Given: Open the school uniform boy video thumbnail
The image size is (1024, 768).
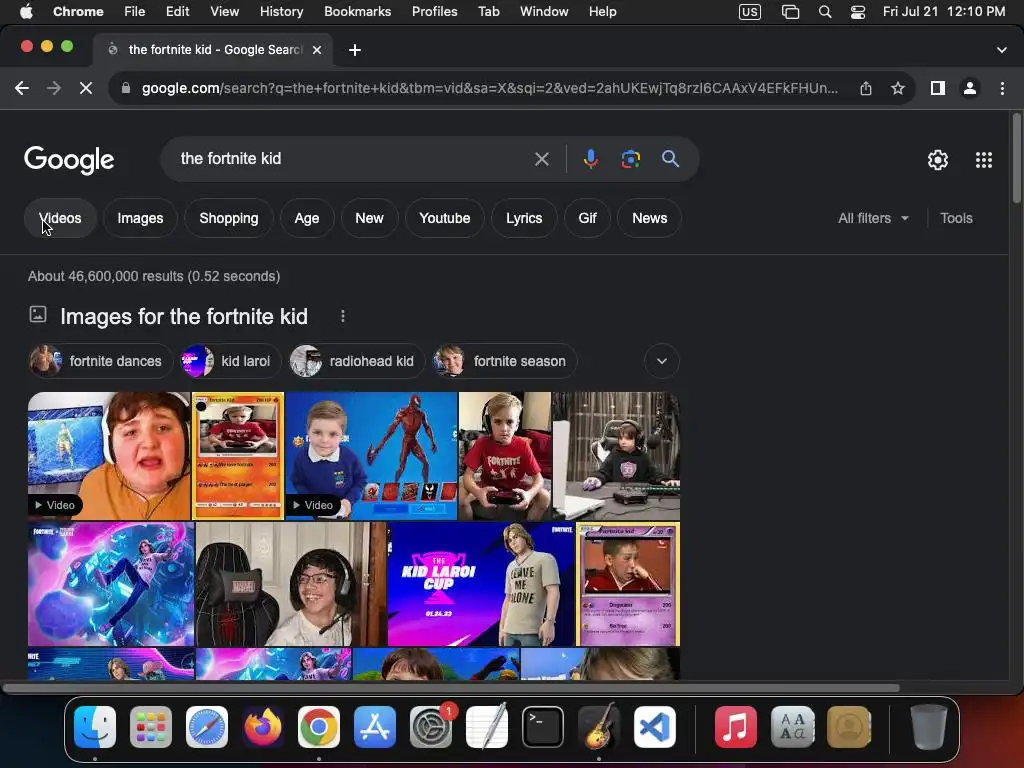Looking at the screenshot, I should tap(371, 456).
